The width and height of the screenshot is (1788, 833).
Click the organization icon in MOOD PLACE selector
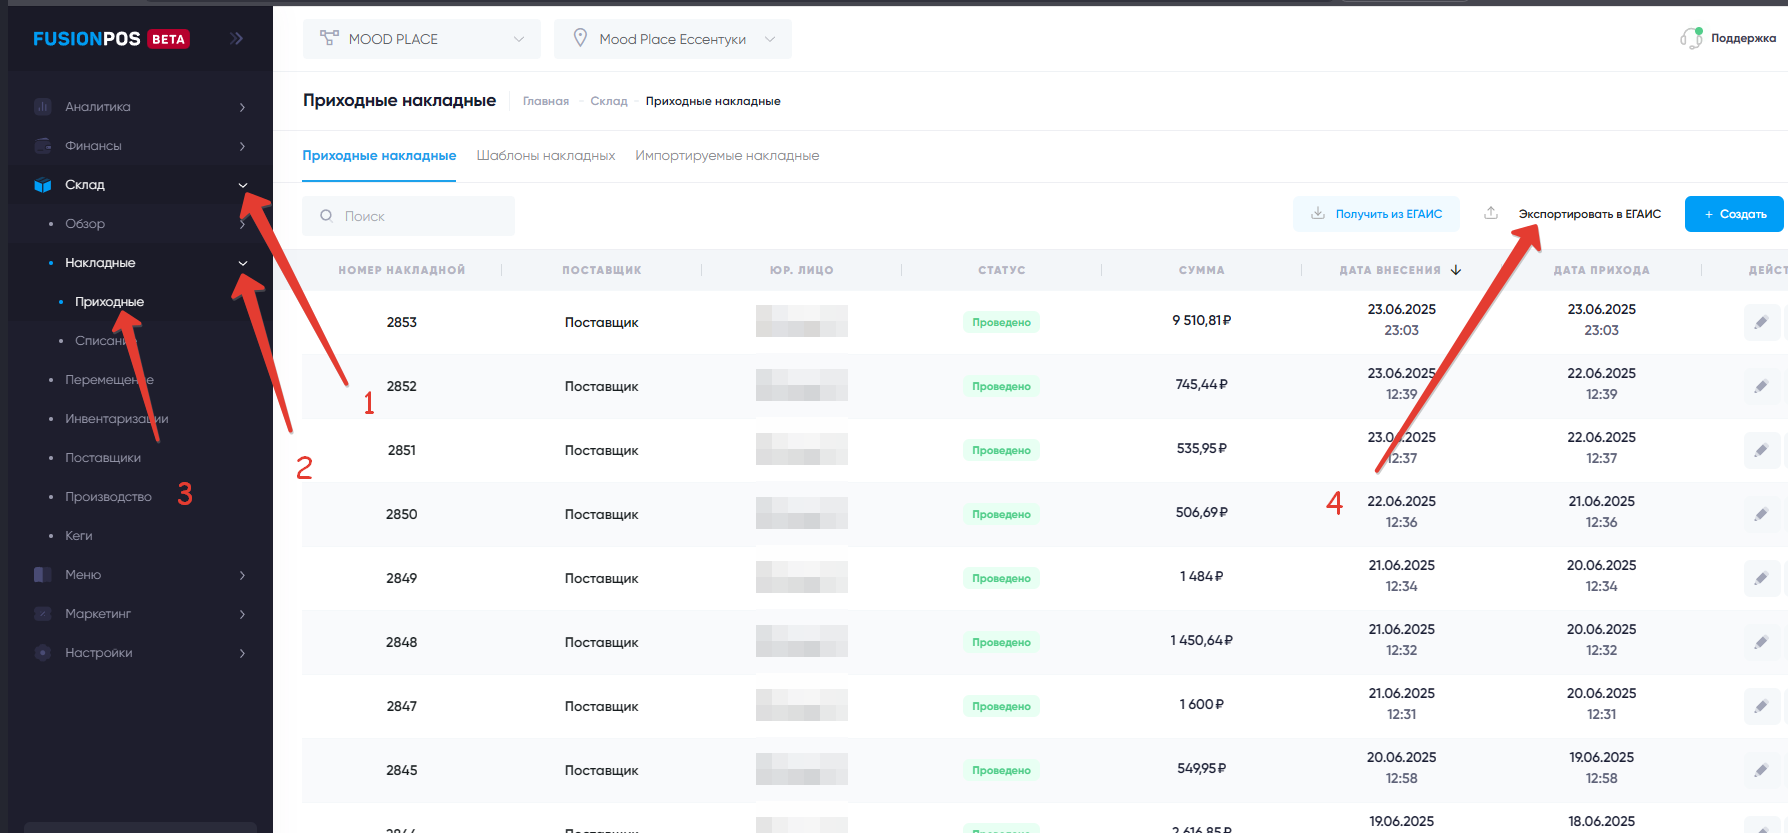coord(329,38)
